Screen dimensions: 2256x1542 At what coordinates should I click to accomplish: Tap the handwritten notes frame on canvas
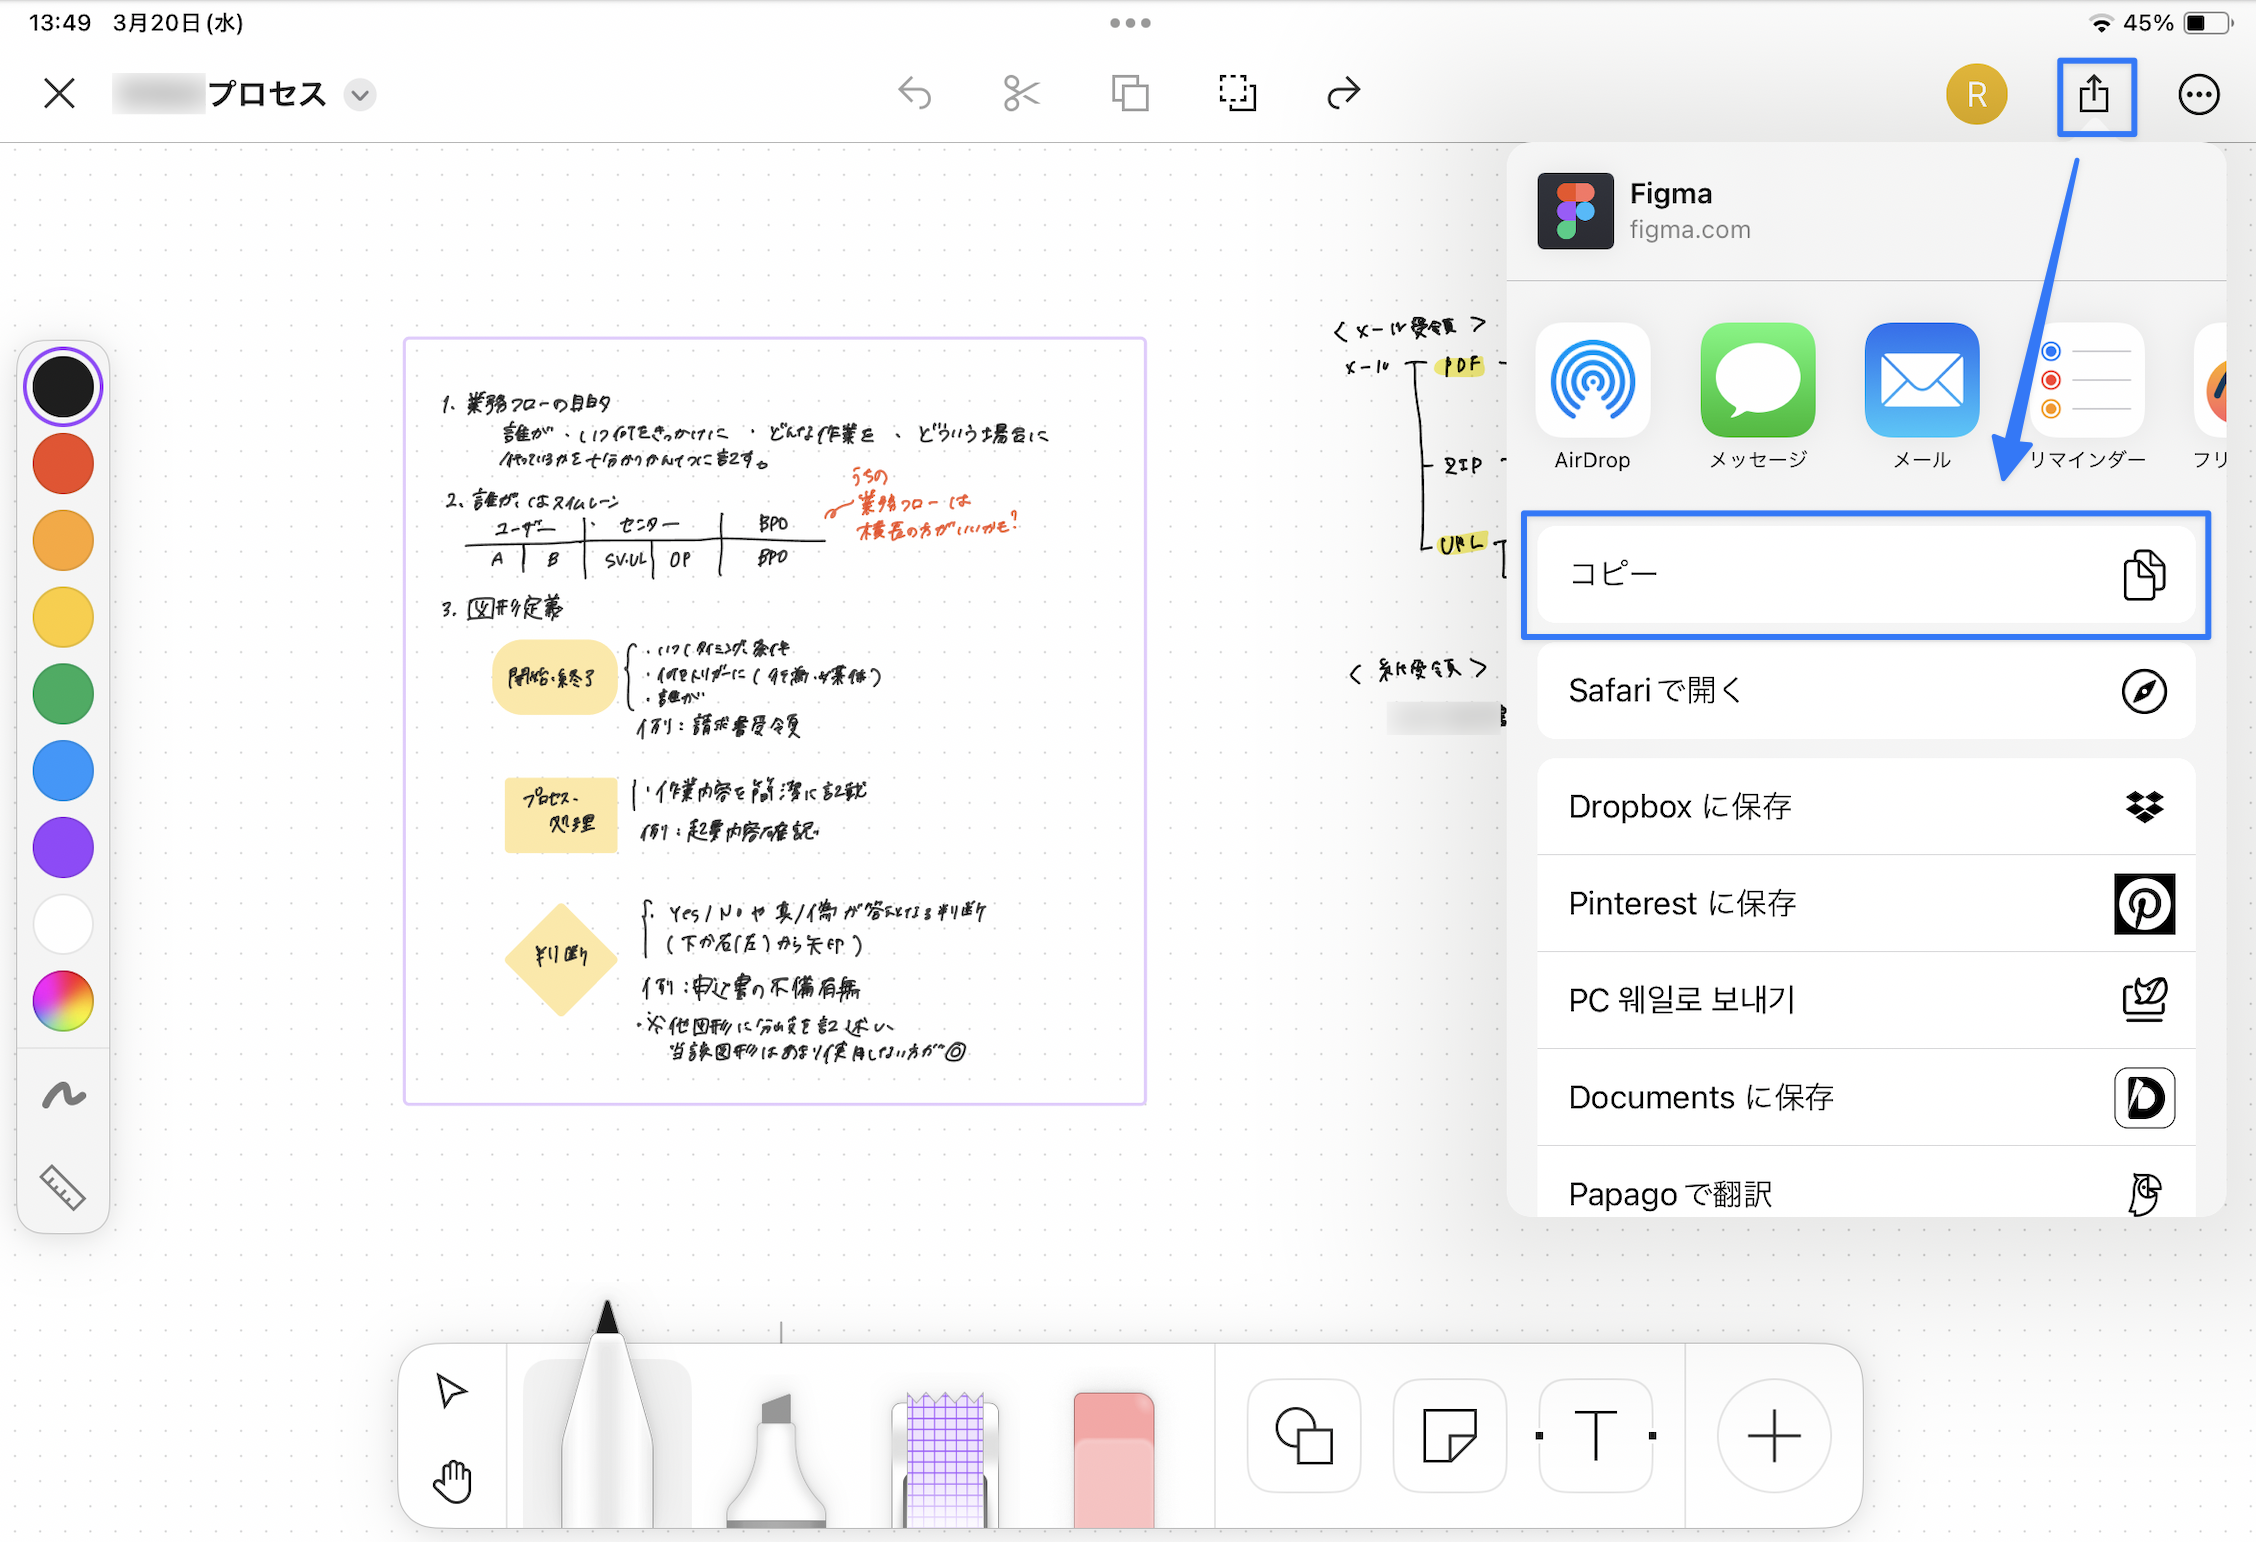pyautogui.click(x=775, y=721)
